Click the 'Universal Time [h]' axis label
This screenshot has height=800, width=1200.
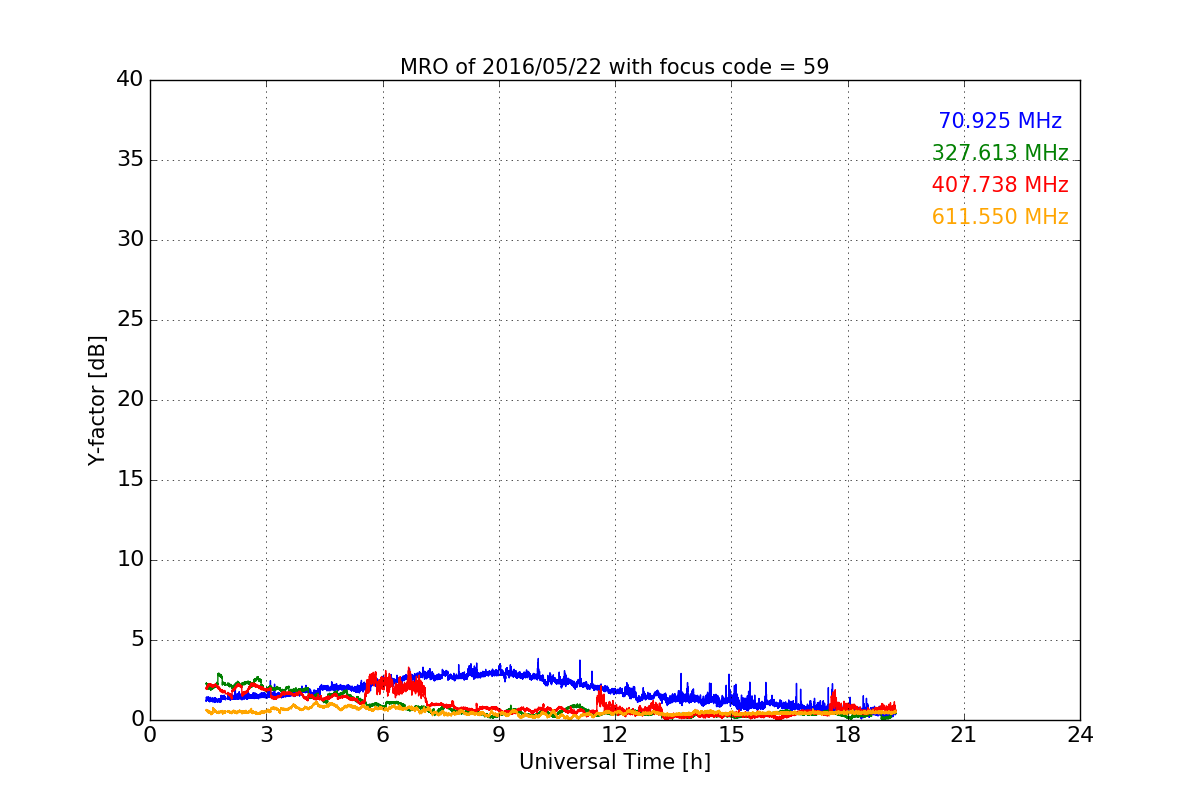614,762
